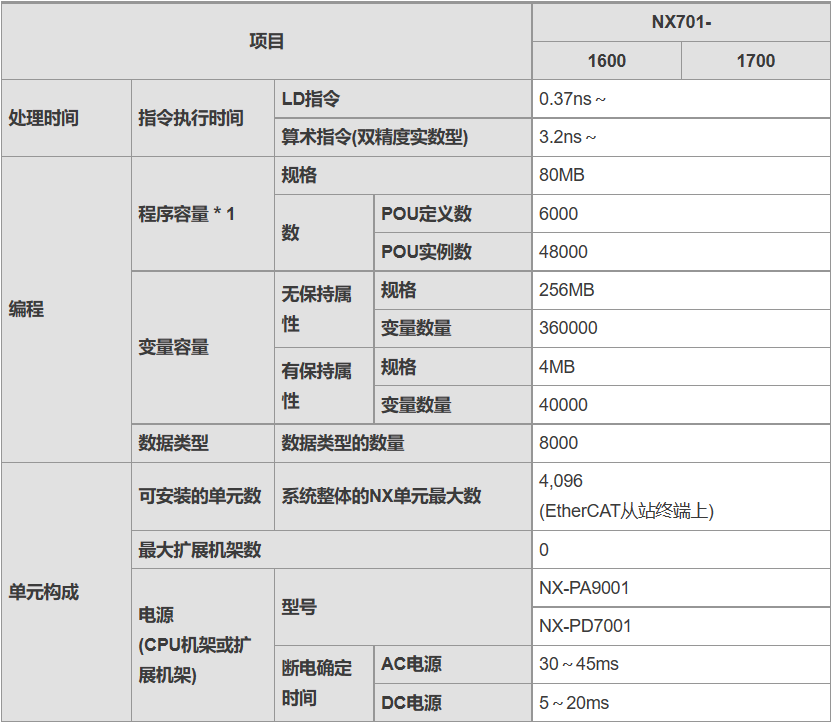Select the AC电源 label cell
Screen dimensions: 831x722
click(411, 665)
